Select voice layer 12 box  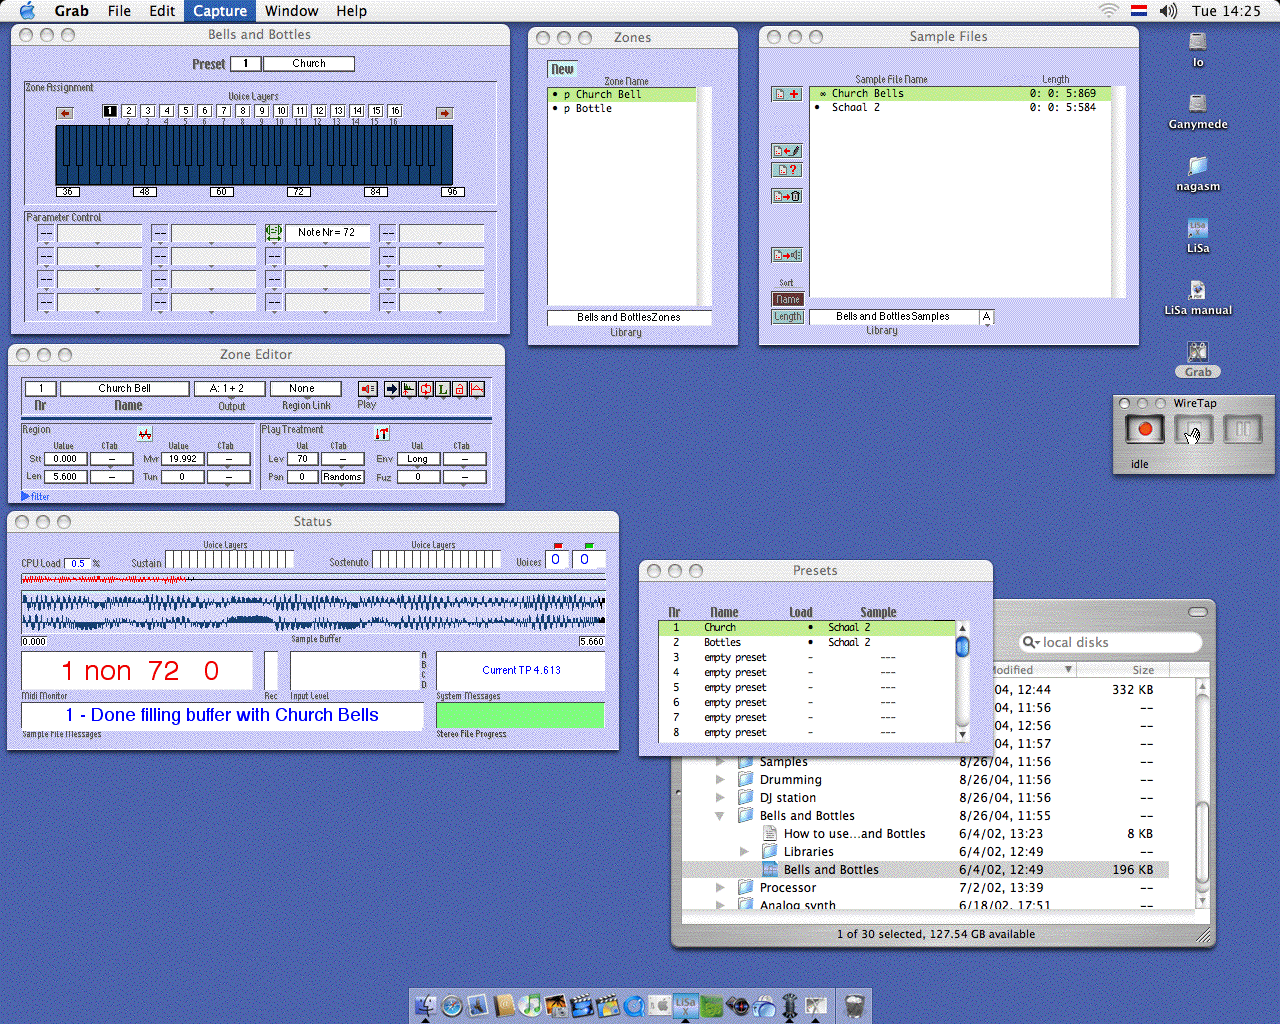(319, 111)
